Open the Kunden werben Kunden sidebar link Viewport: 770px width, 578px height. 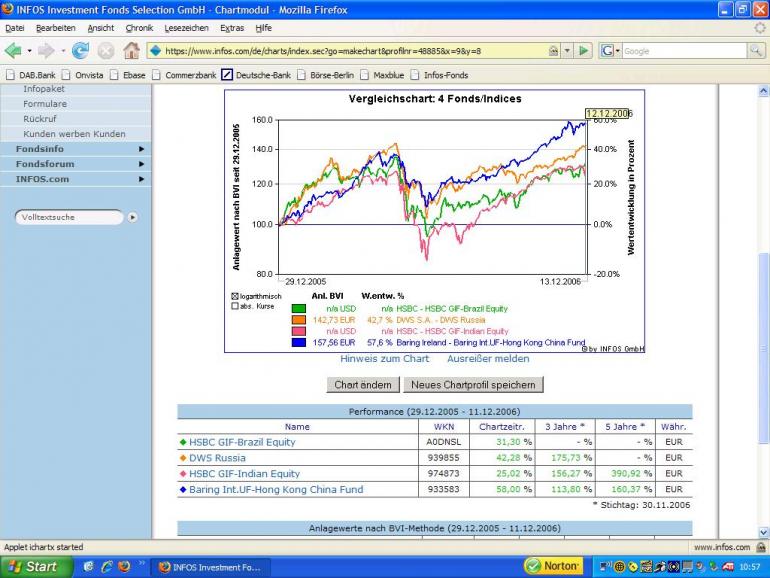74,134
